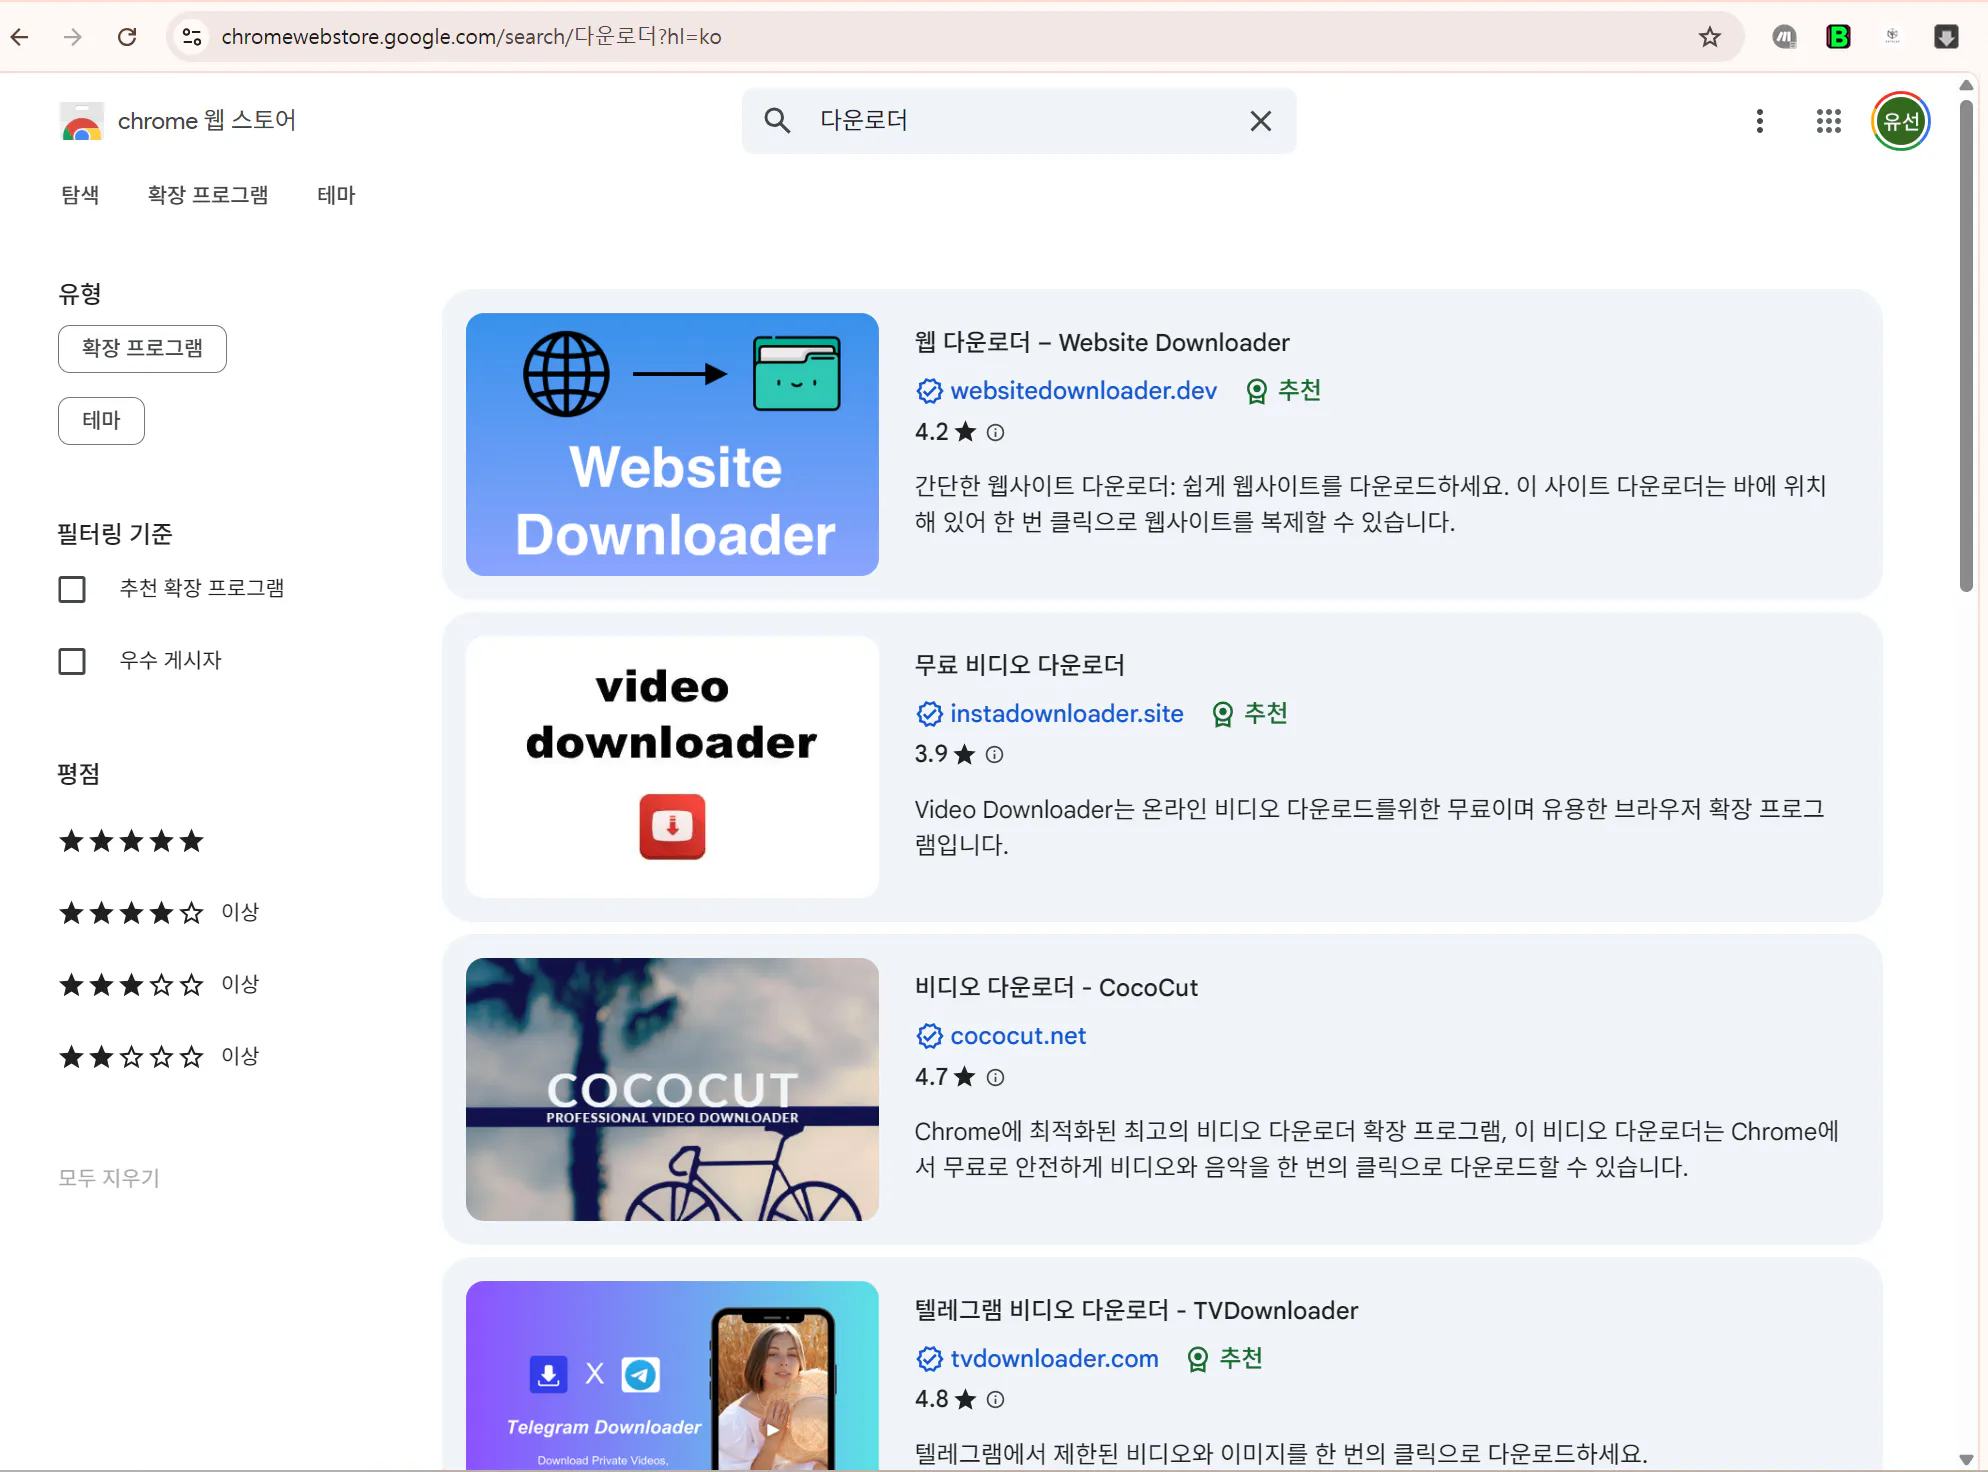This screenshot has height=1472, width=1988.
Task: Switch to the 테마 top navigation tab
Action: [336, 195]
